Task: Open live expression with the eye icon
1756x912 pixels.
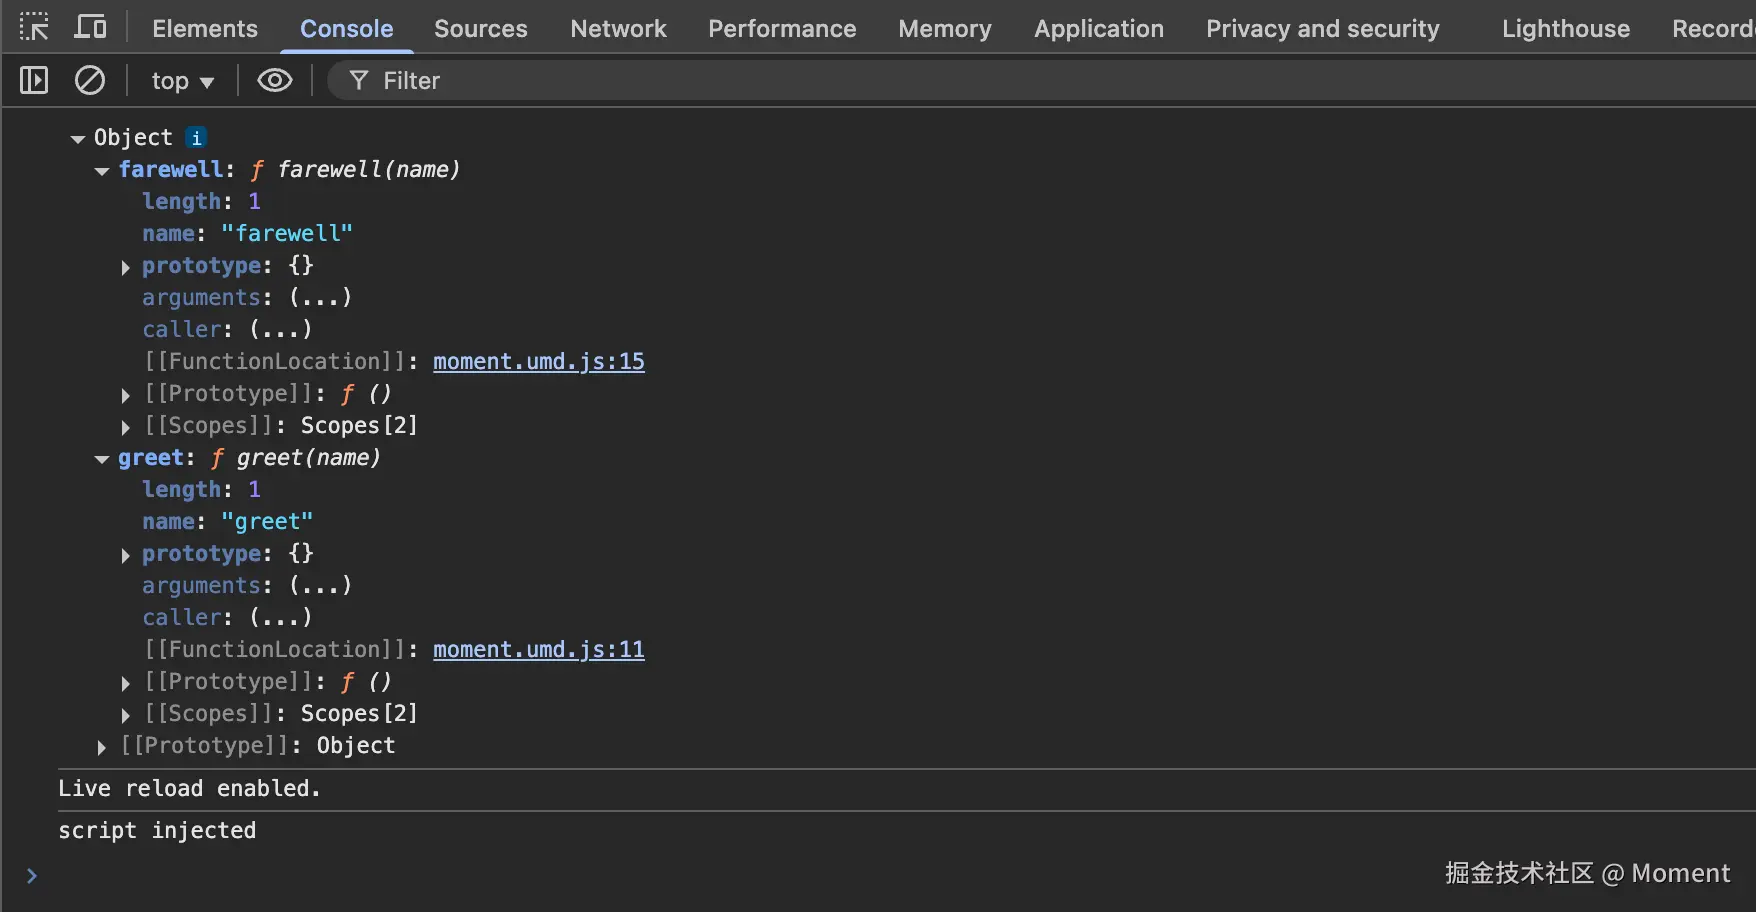Action: pyautogui.click(x=275, y=80)
